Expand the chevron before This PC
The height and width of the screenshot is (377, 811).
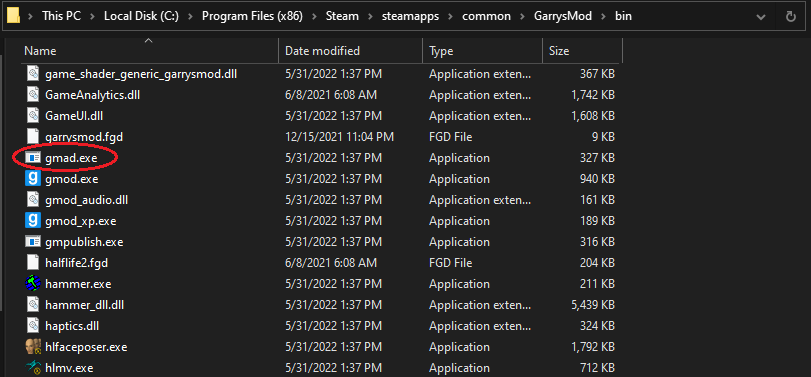(31, 17)
